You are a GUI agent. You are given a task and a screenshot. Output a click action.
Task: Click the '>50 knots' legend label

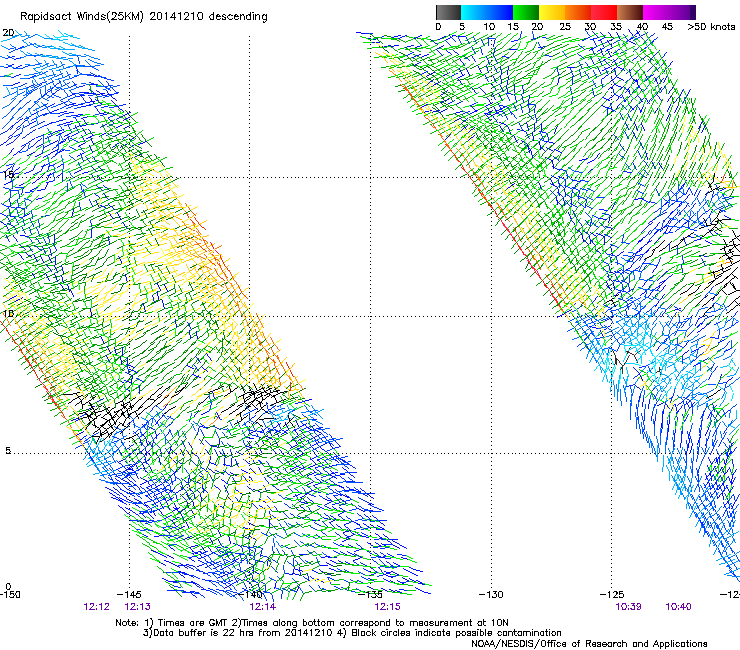[x=711, y=27]
